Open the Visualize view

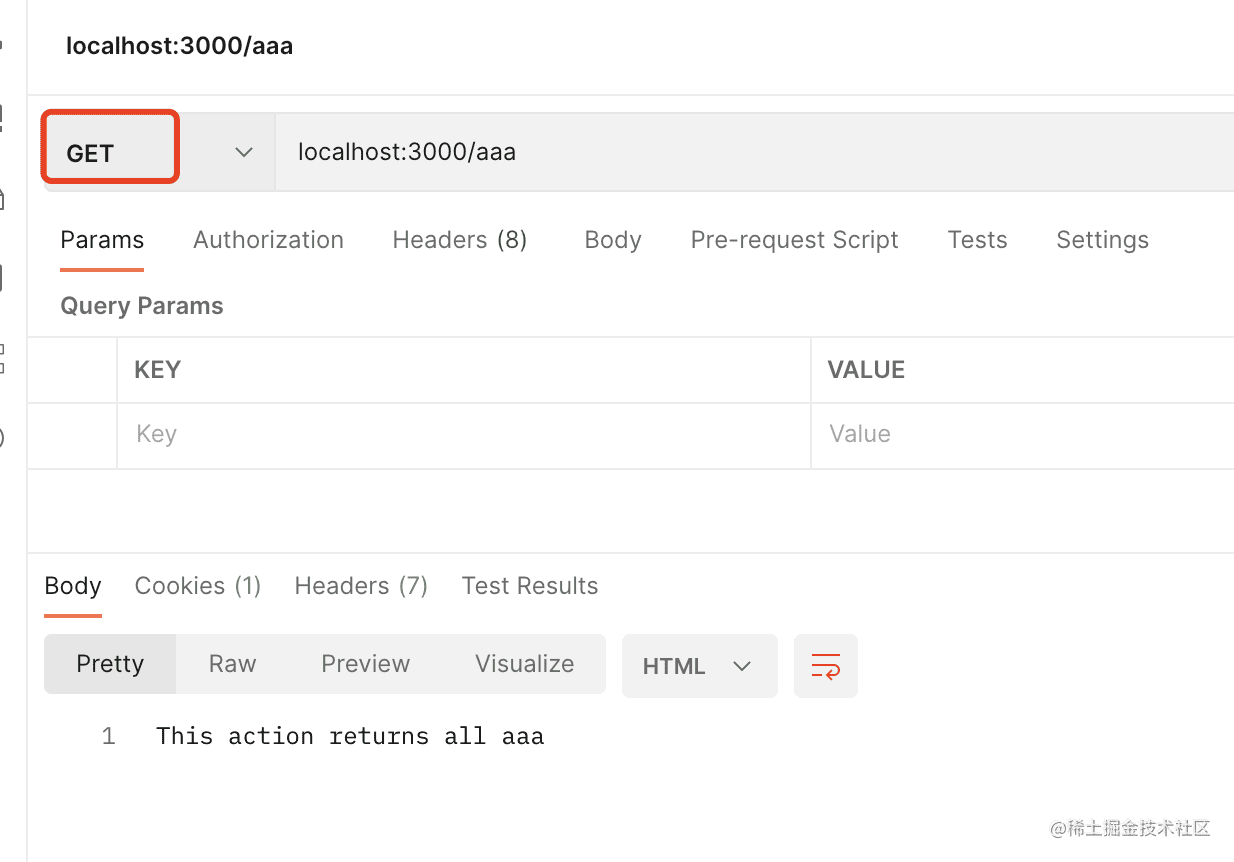pyautogui.click(x=524, y=664)
